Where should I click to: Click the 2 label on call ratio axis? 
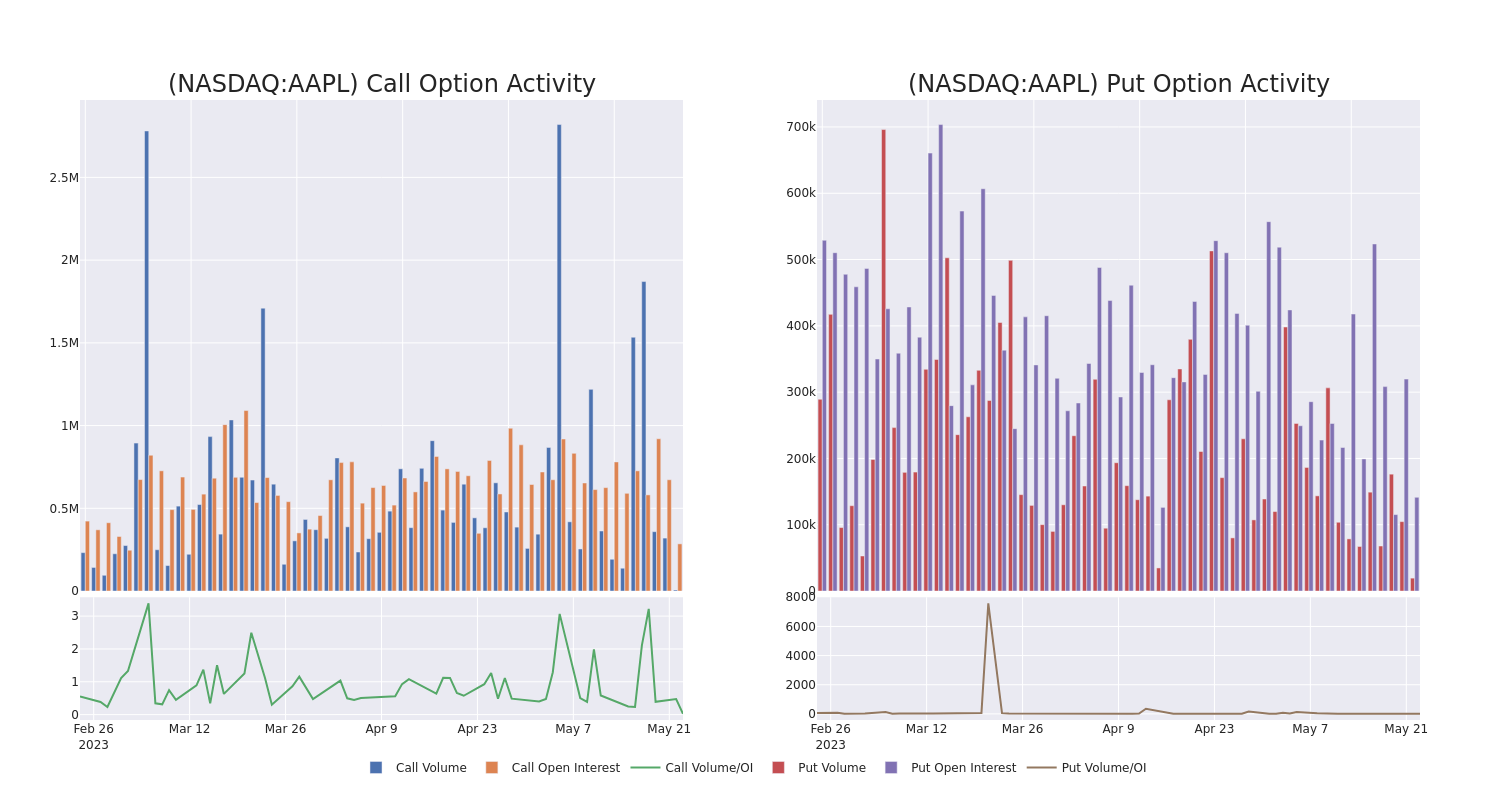(74, 649)
